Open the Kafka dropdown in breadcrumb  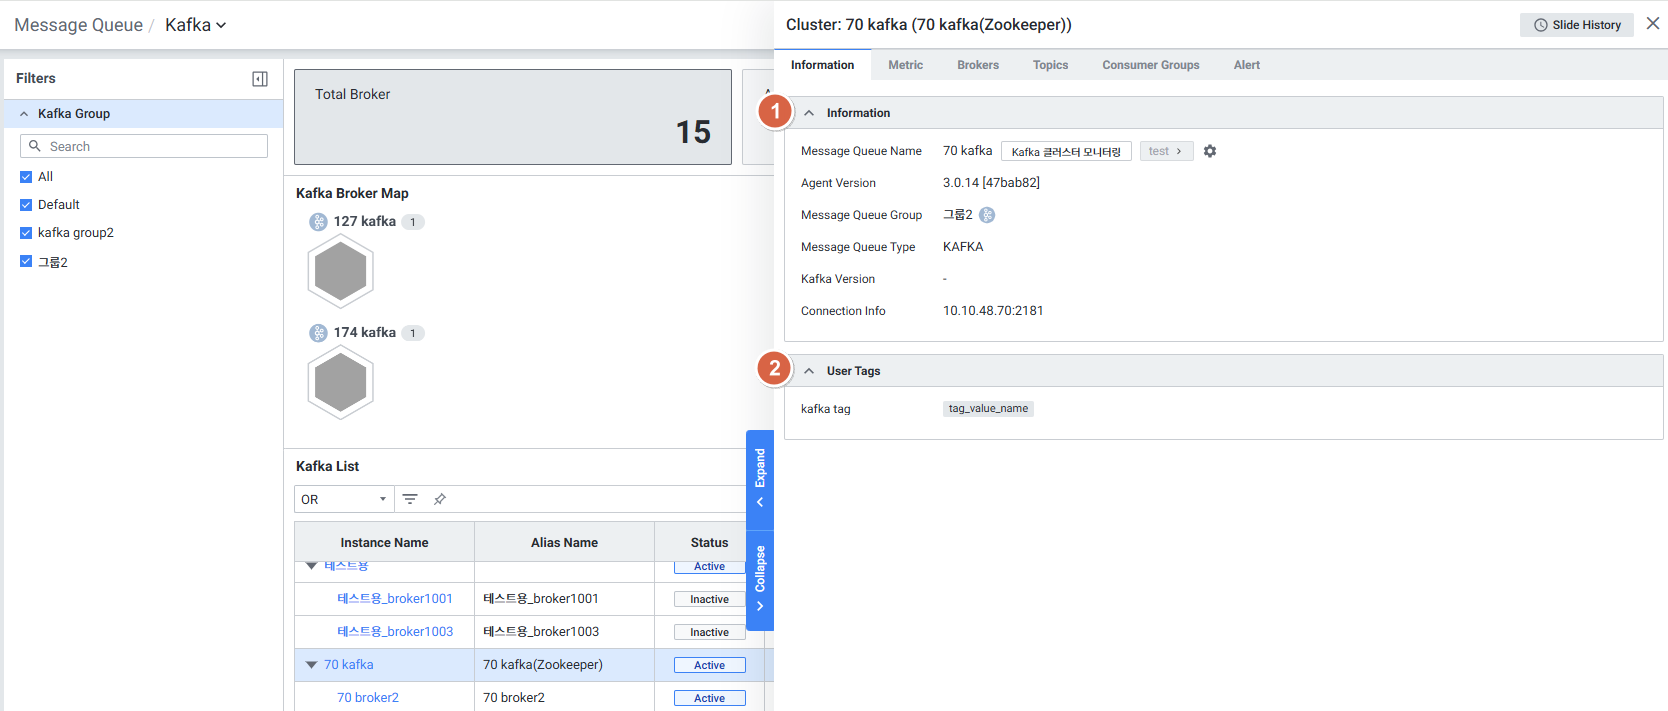tap(196, 25)
